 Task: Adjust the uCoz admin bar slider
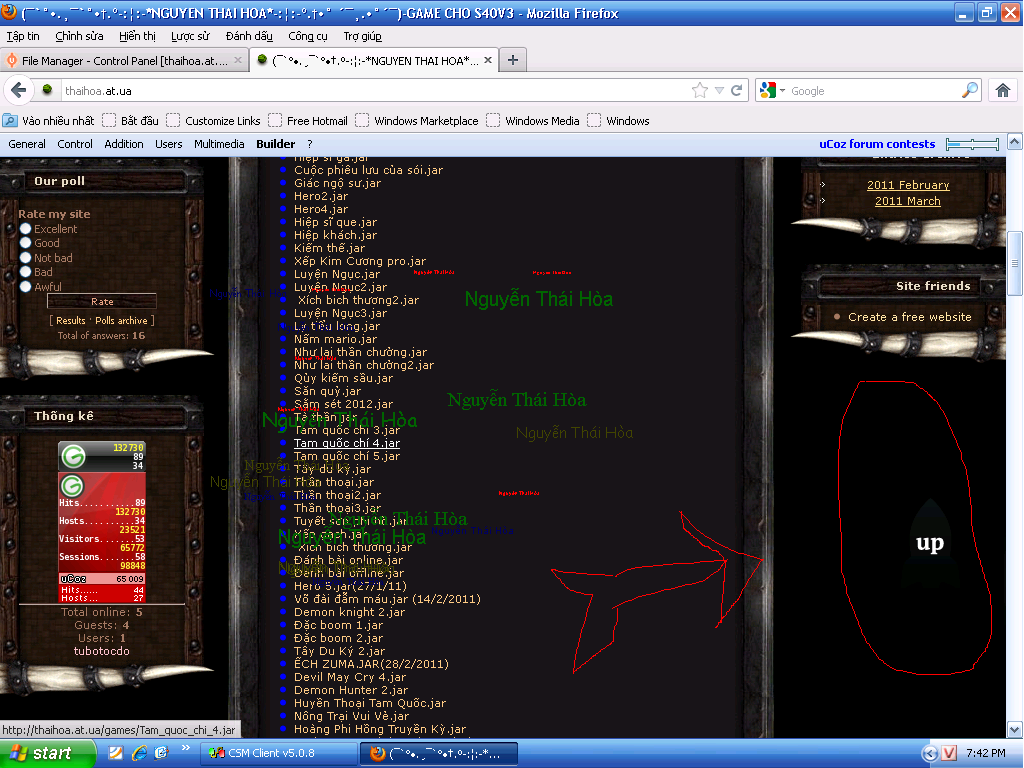(972, 144)
